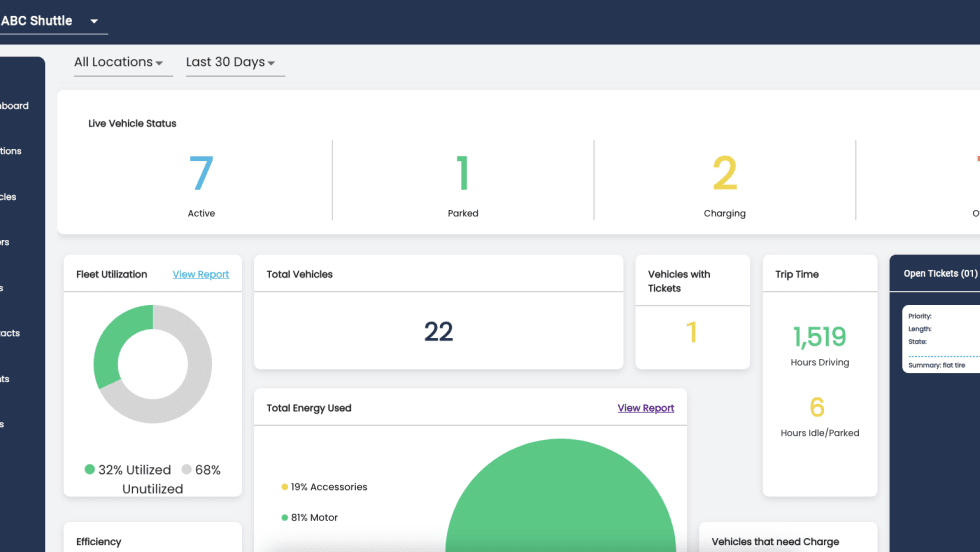Open the Last 30 Days date range dropdown

[231, 62]
